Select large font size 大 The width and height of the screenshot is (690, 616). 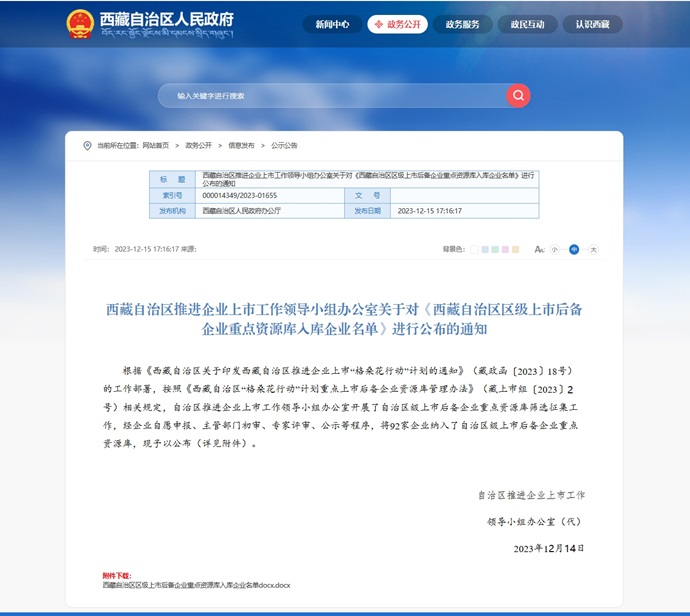tap(593, 249)
